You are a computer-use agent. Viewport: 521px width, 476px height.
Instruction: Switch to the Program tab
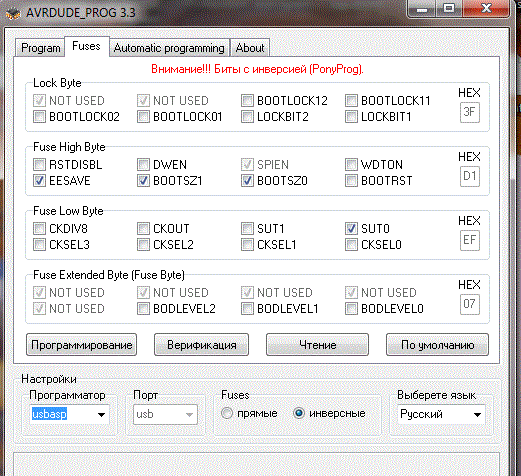[x=40, y=48]
